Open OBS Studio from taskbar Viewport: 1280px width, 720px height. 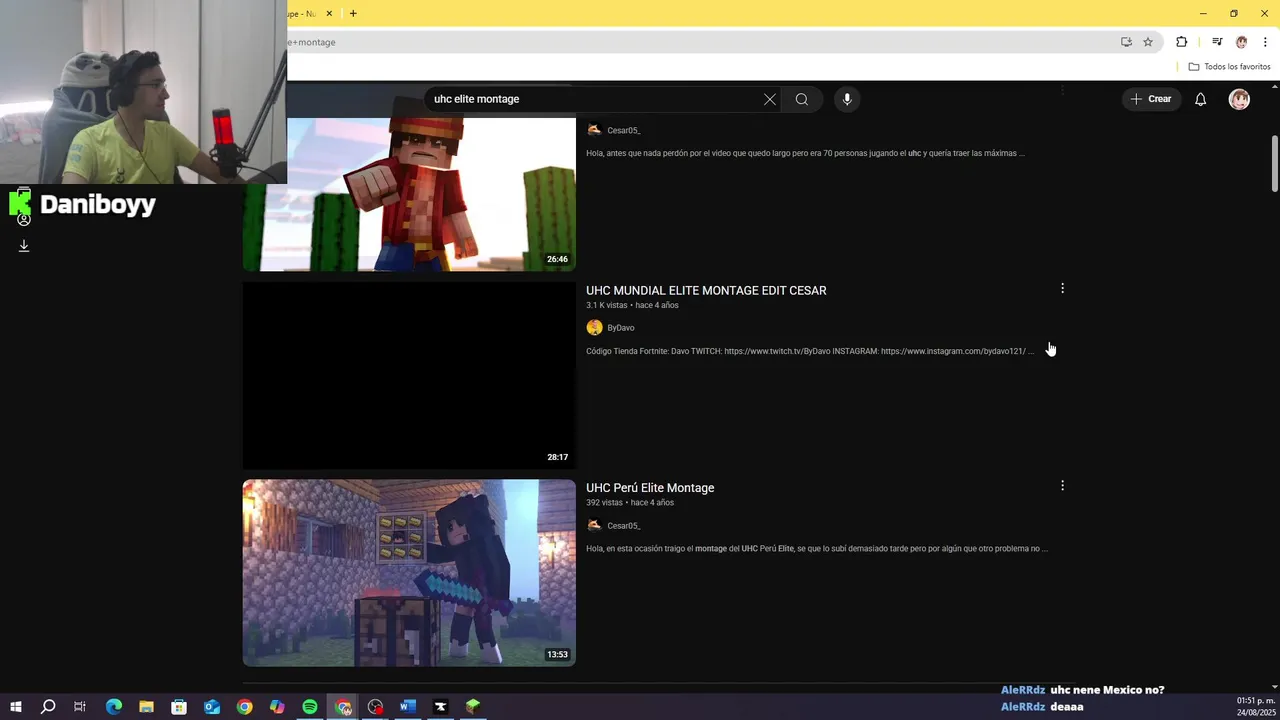point(375,707)
